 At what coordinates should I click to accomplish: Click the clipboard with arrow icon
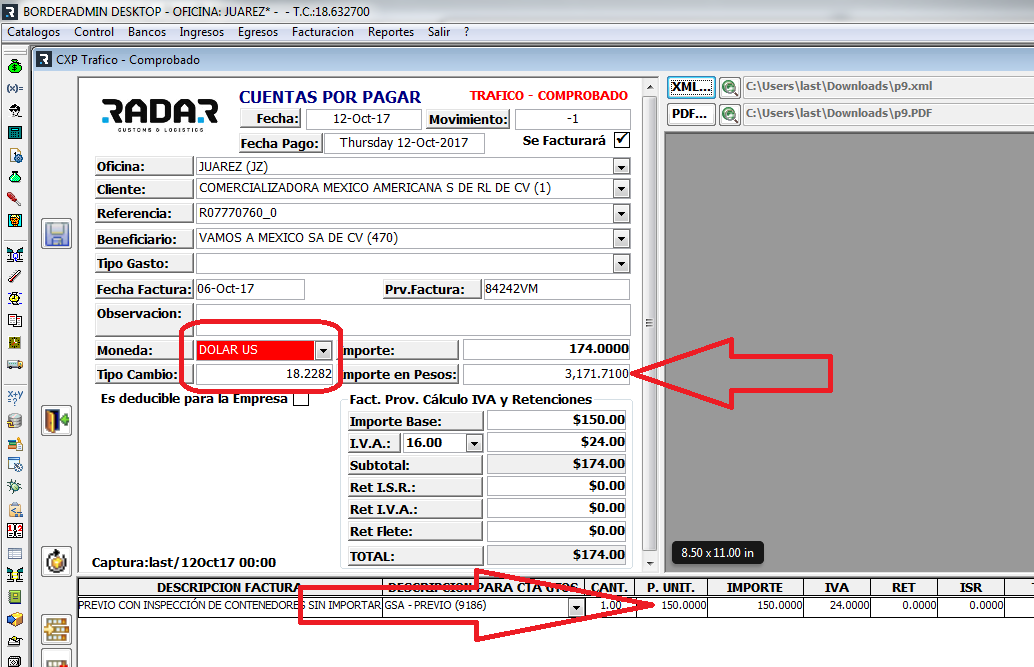tap(15, 509)
